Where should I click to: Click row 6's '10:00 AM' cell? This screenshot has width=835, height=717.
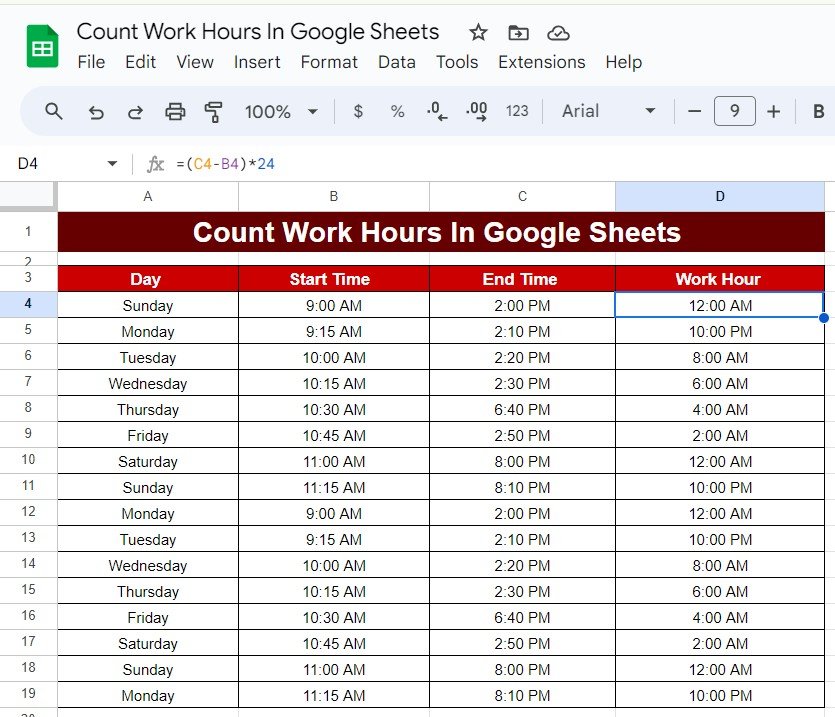pyautogui.click(x=333, y=357)
